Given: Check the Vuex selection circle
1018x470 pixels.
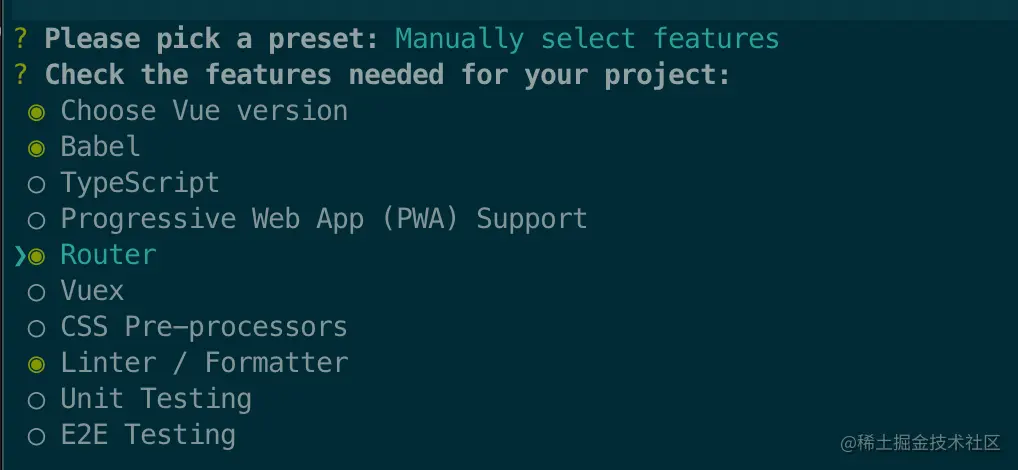Looking at the screenshot, I should click(36, 293).
